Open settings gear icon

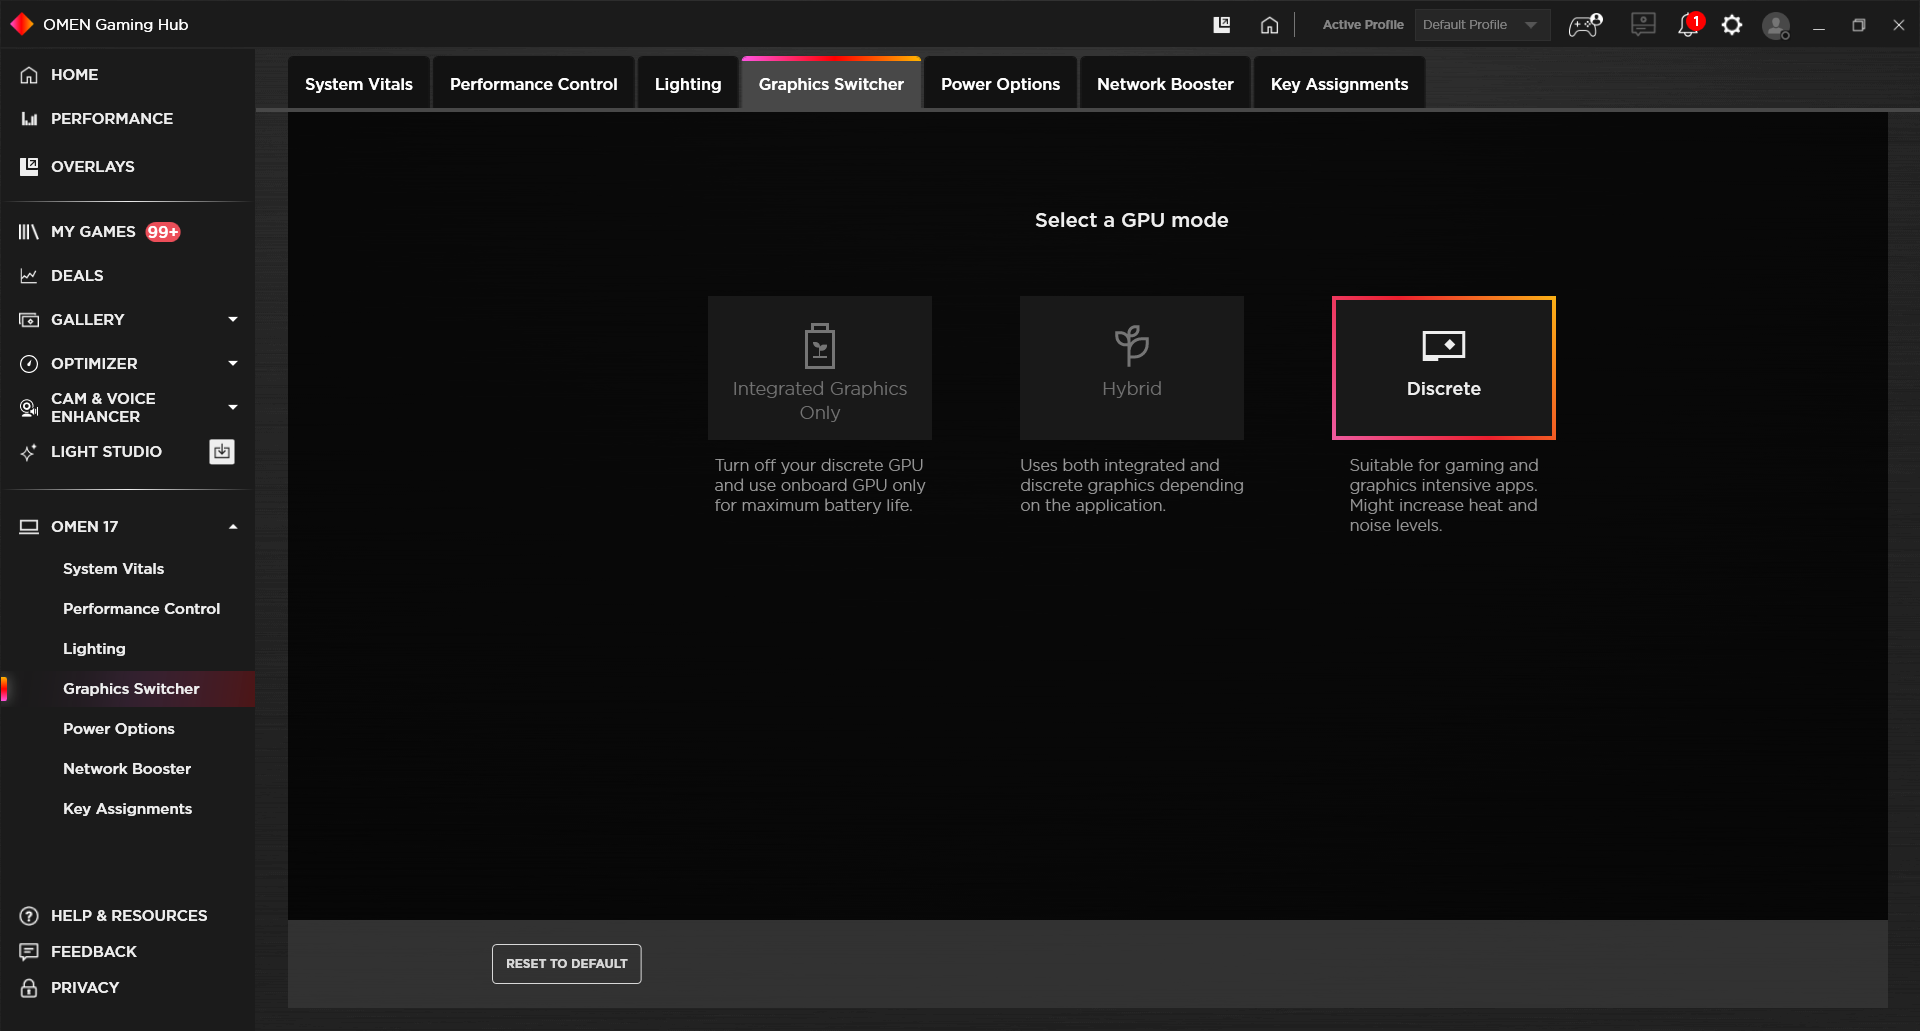point(1732,25)
